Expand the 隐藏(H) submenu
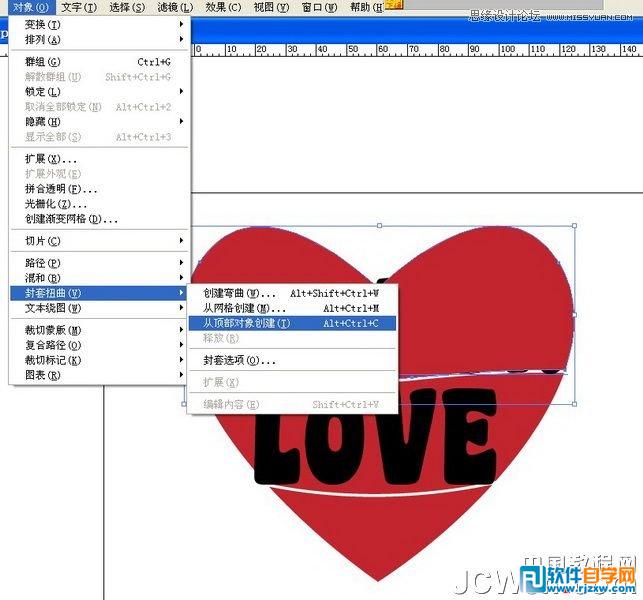 point(100,121)
